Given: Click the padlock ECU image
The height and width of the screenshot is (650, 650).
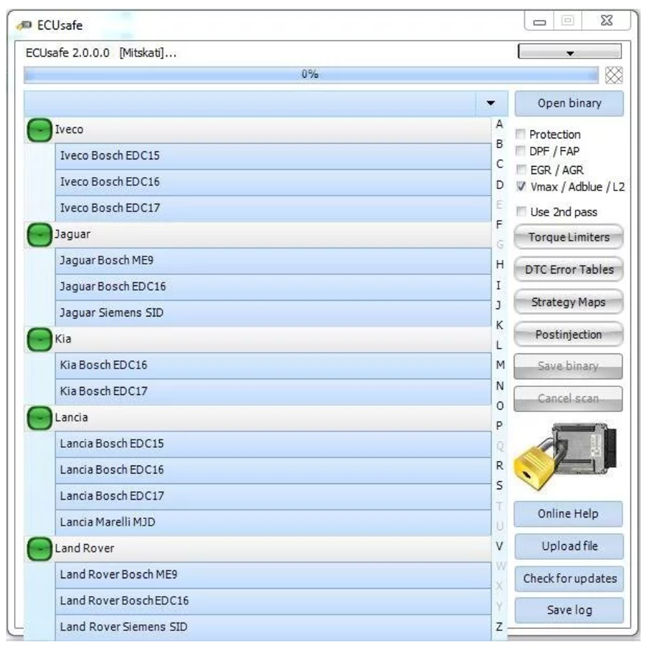Looking at the screenshot, I should tap(566, 456).
